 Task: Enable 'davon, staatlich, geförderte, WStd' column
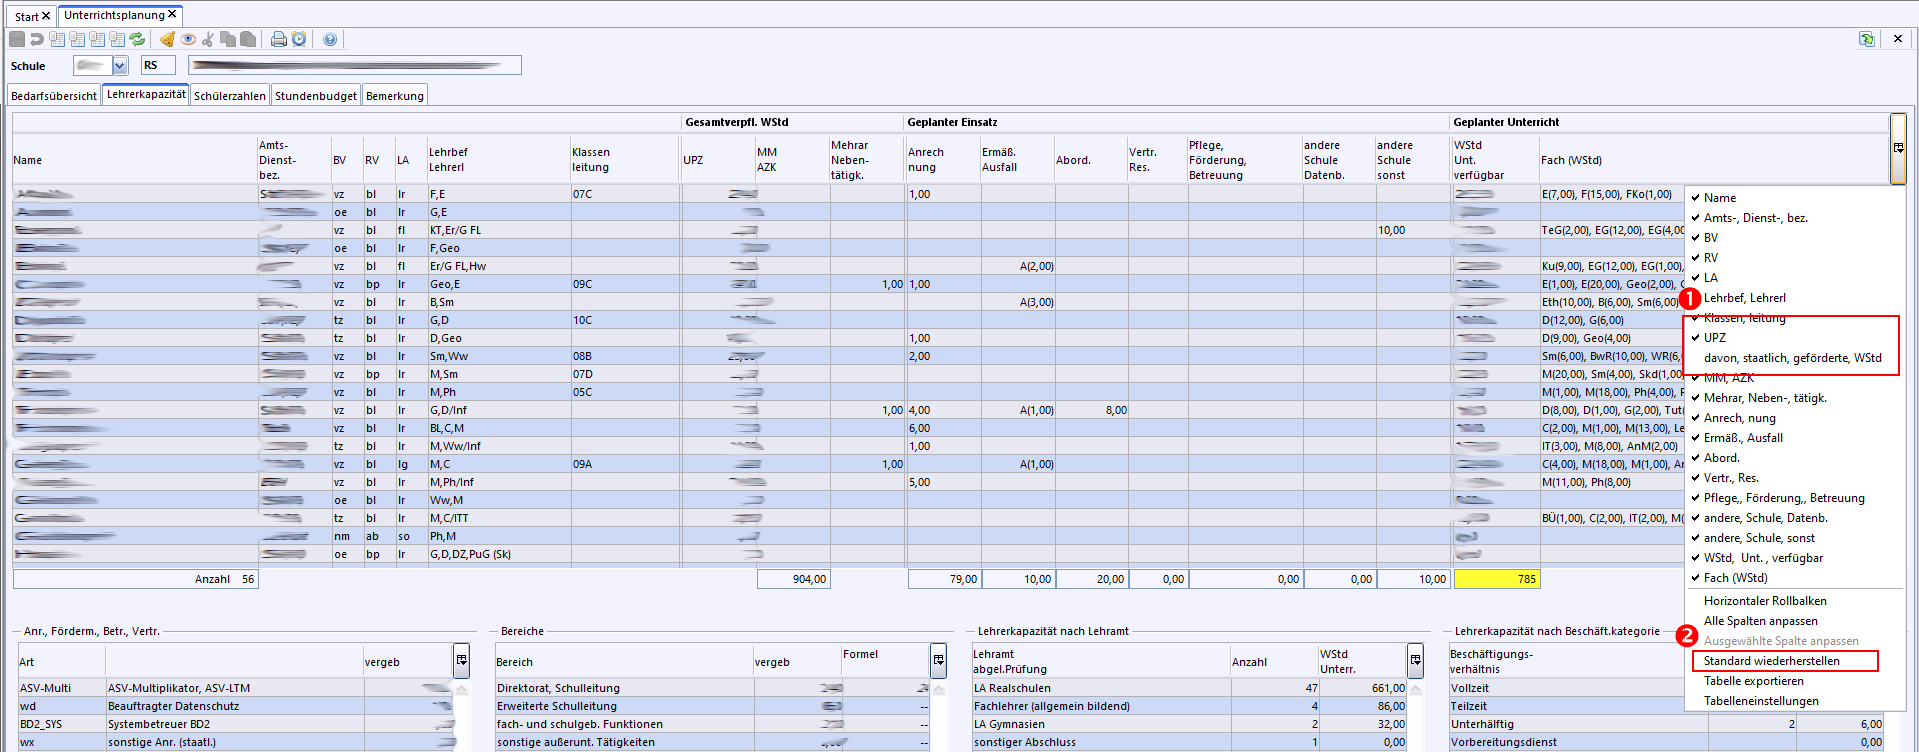[1793, 358]
